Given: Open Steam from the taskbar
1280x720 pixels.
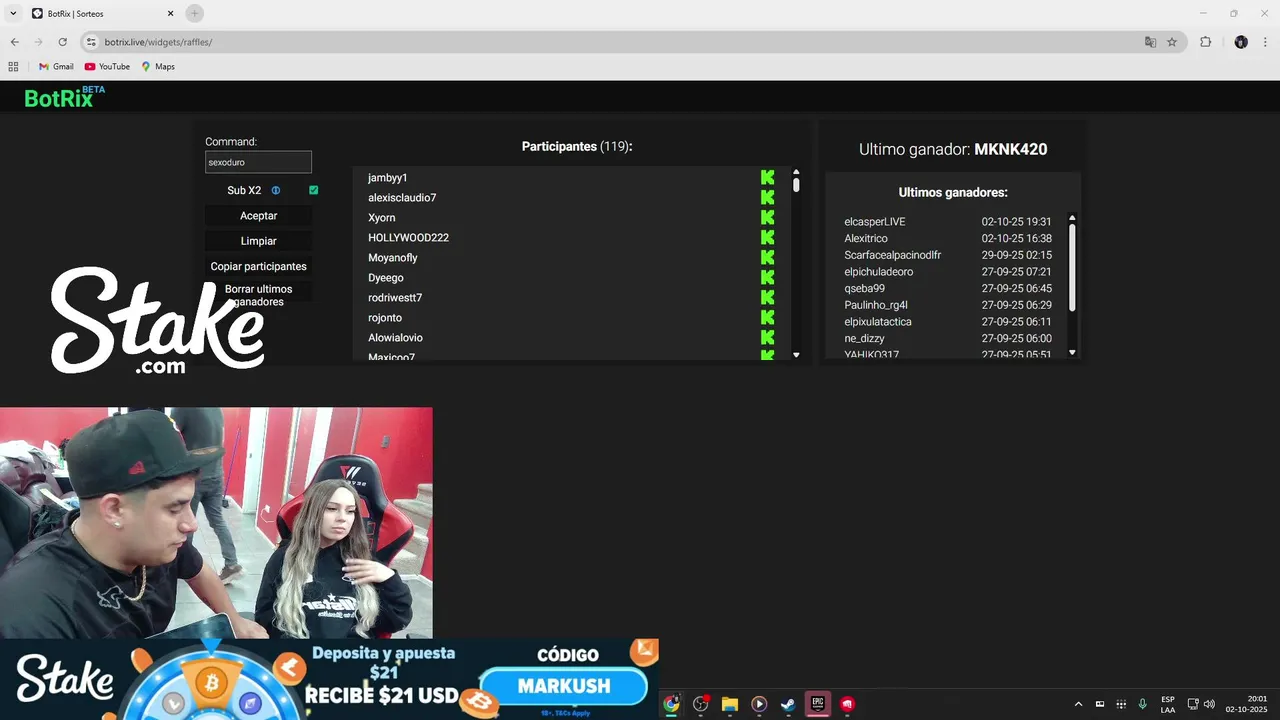Looking at the screenshot, I should [788, 704].
